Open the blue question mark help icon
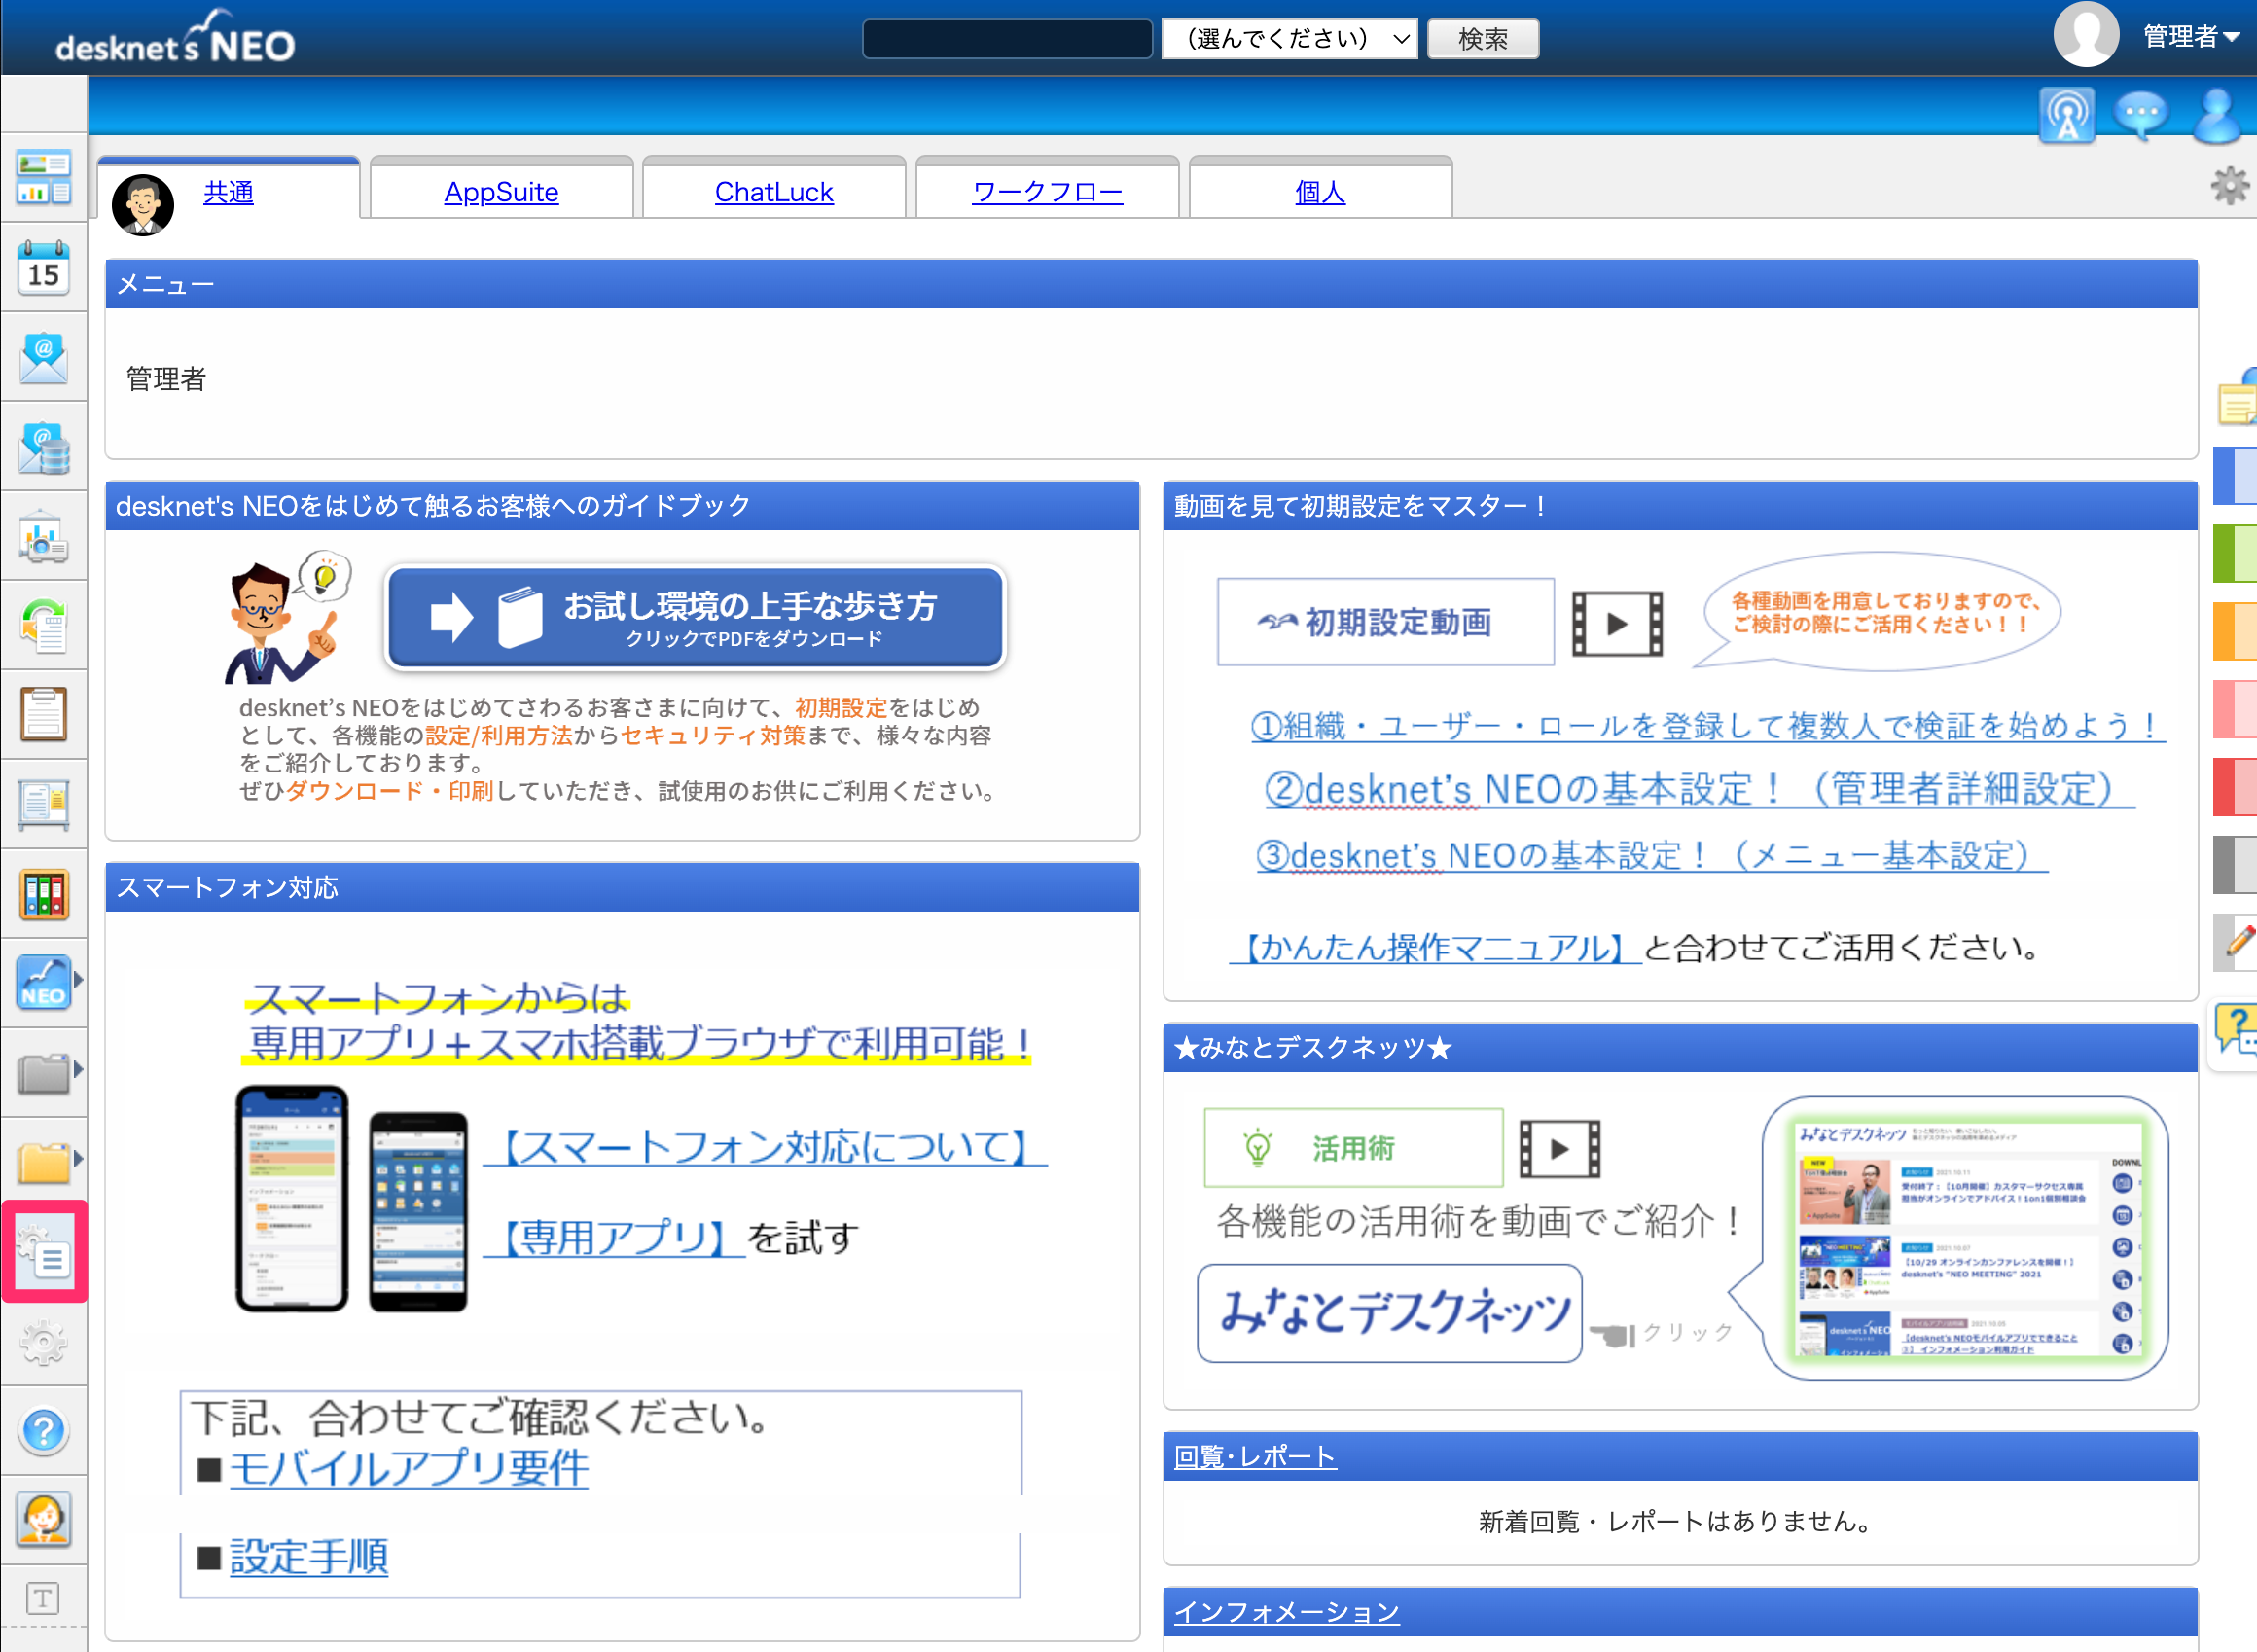2257x1652 pixels. (x=44, y=1431)
